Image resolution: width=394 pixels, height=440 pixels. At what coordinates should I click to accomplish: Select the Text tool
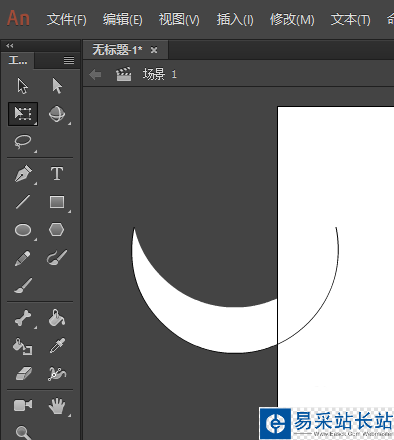tap(57, 174)
